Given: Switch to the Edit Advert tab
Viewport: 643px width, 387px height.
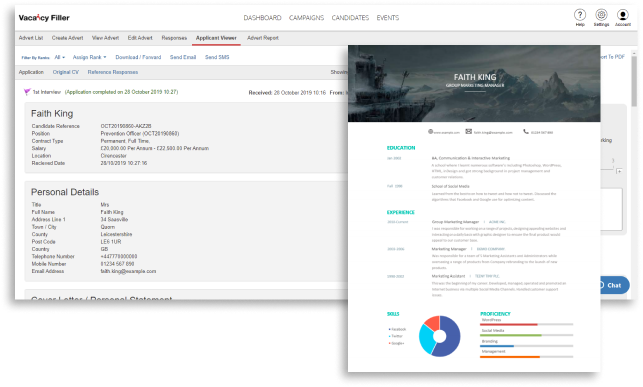Looking at the screenshot, I should 140,38.
